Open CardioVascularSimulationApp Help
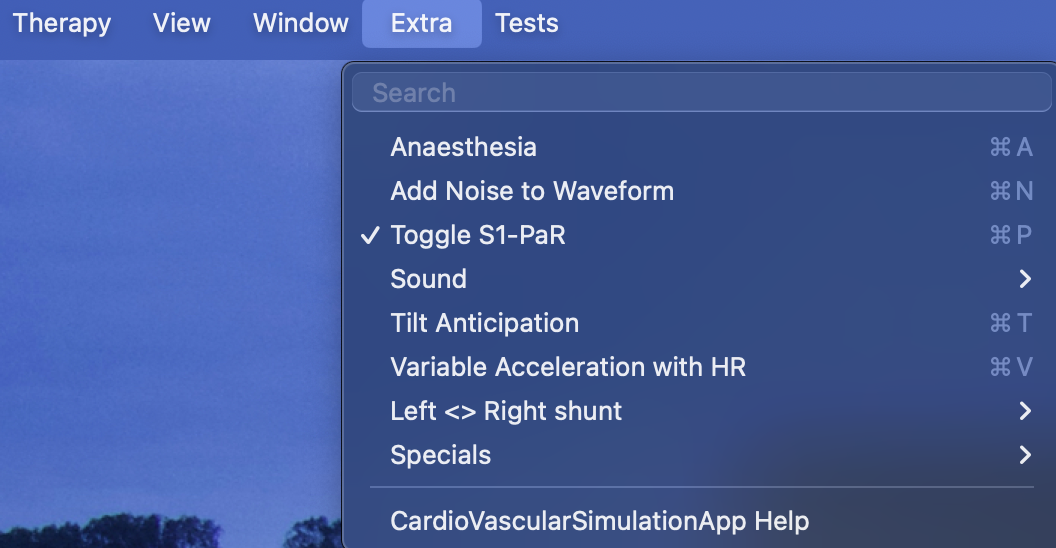This screenshot has width=1056, height=548. pyautogui.click(x=600, y=521)
